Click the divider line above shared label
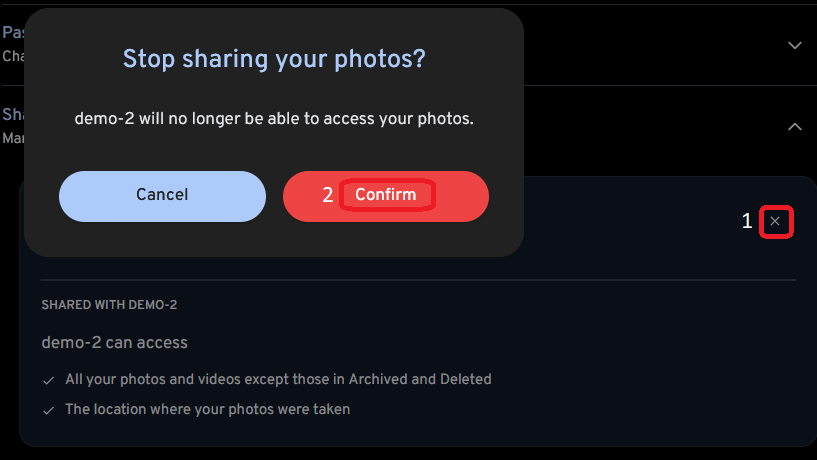The image size is (817, 460). click(x=418, y=280)
